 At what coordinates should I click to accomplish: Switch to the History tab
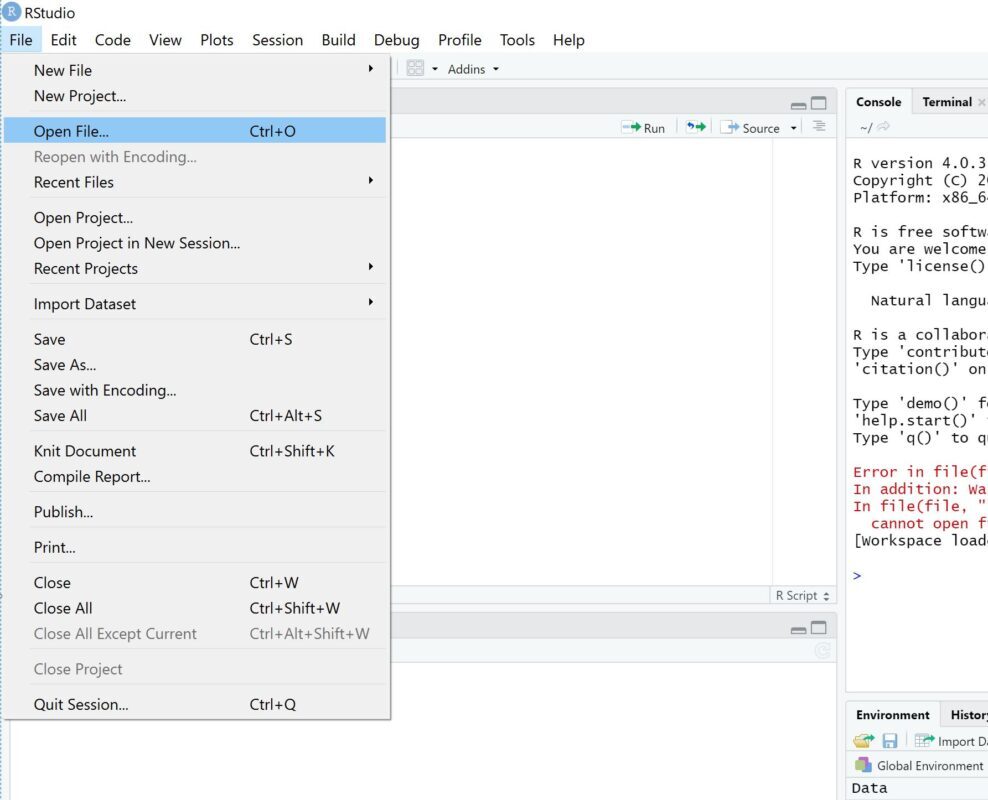(969, 714)
